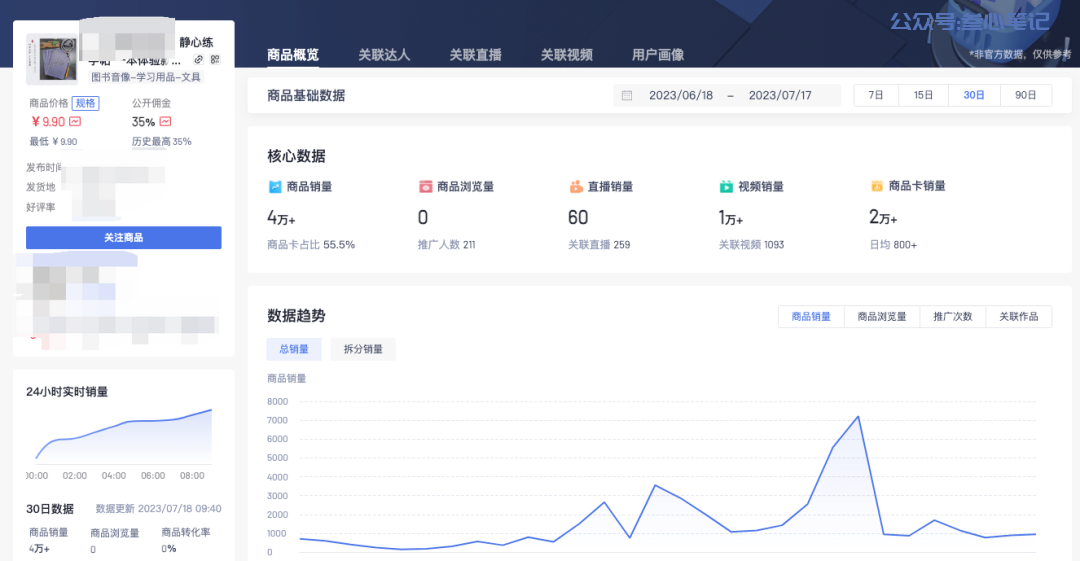Open the 规格 price specification tag
This screenshot has width=1080, height=561.
click(x=85, y=103)
